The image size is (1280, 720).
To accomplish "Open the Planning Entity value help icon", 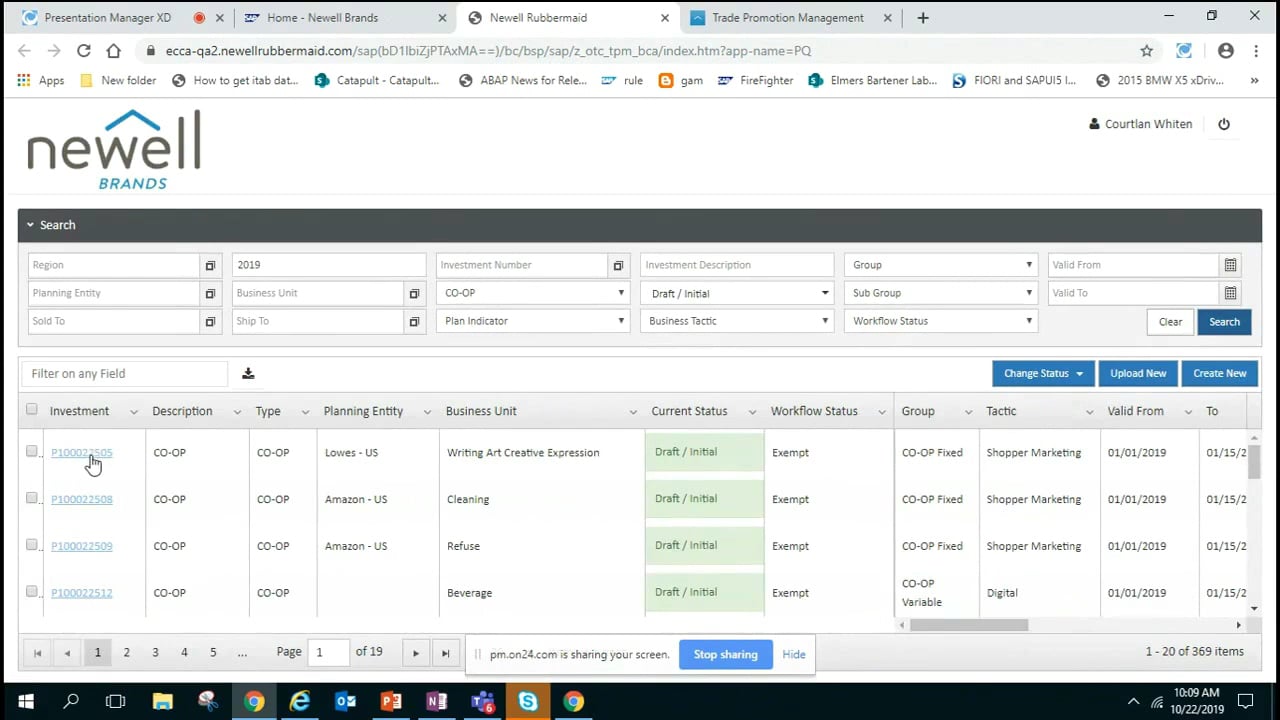I will tap(210, 293).
